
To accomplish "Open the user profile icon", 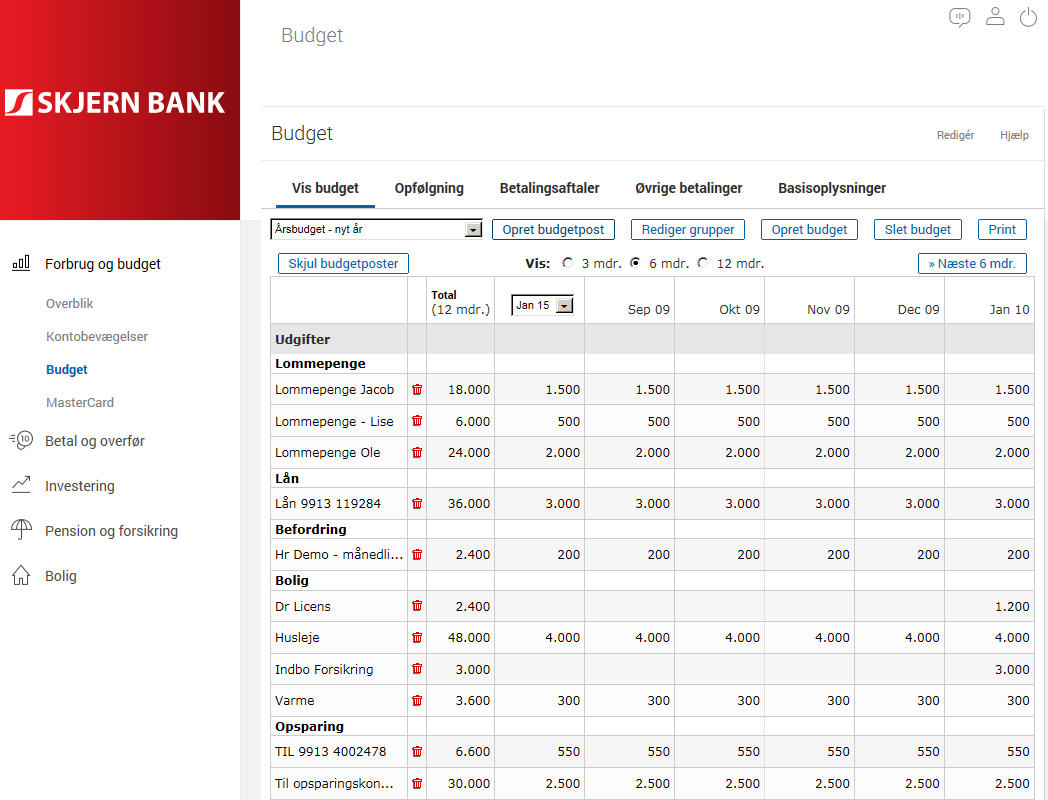I will tap(995, 16).
